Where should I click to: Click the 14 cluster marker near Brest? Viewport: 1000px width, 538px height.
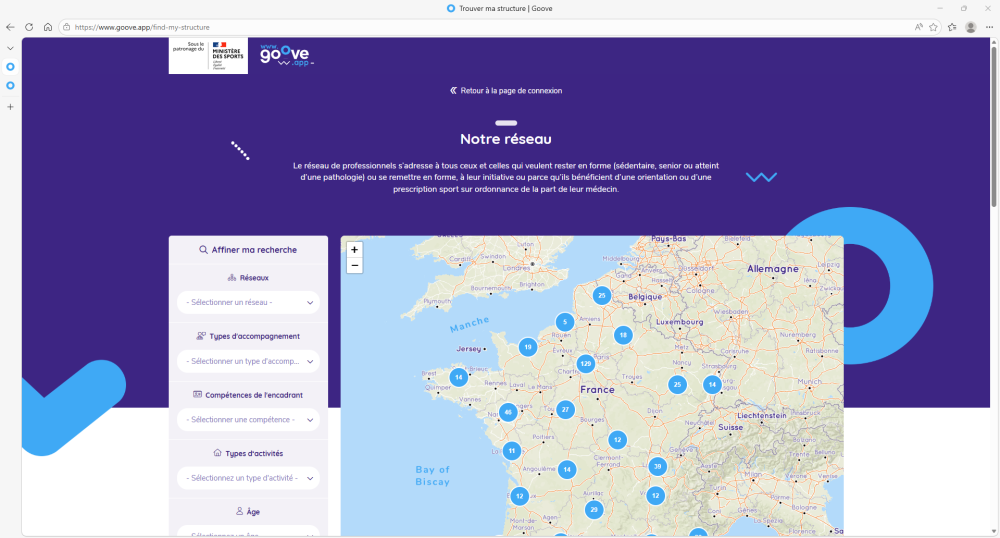(x=459, y=377)
